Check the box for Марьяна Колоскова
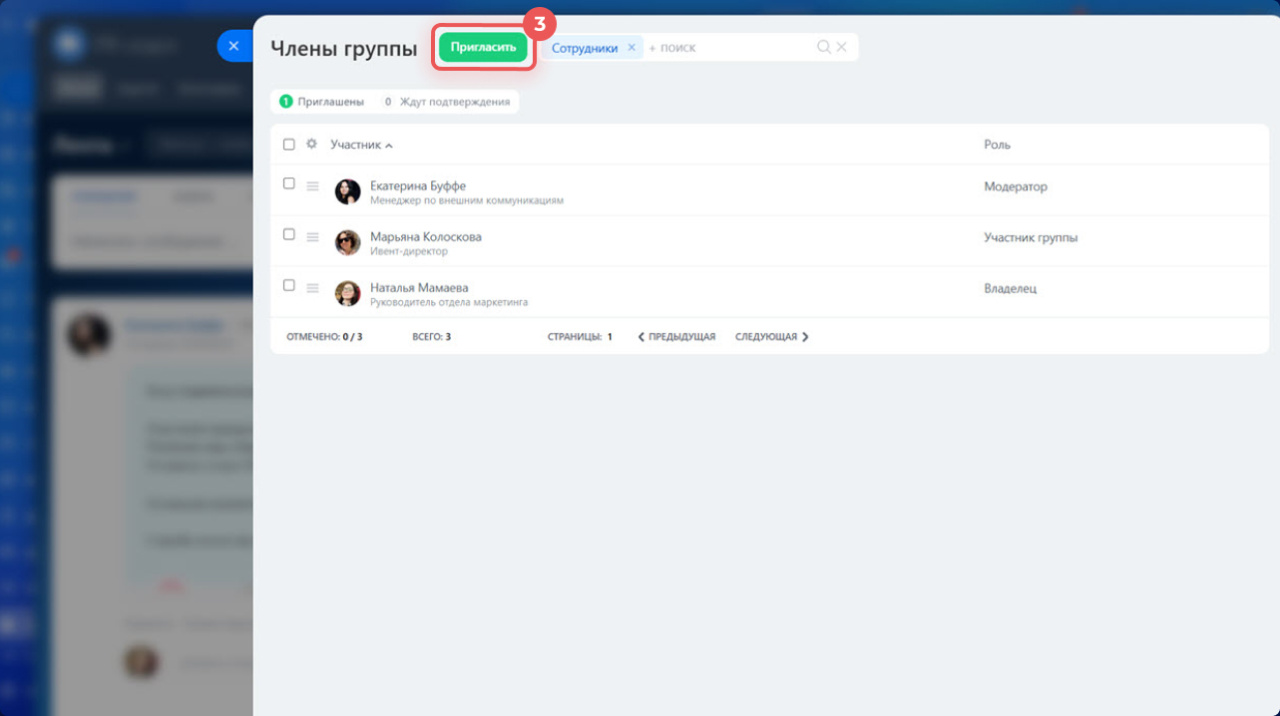The width and height of the screenshot is (1280, 716). coord(289,234)
